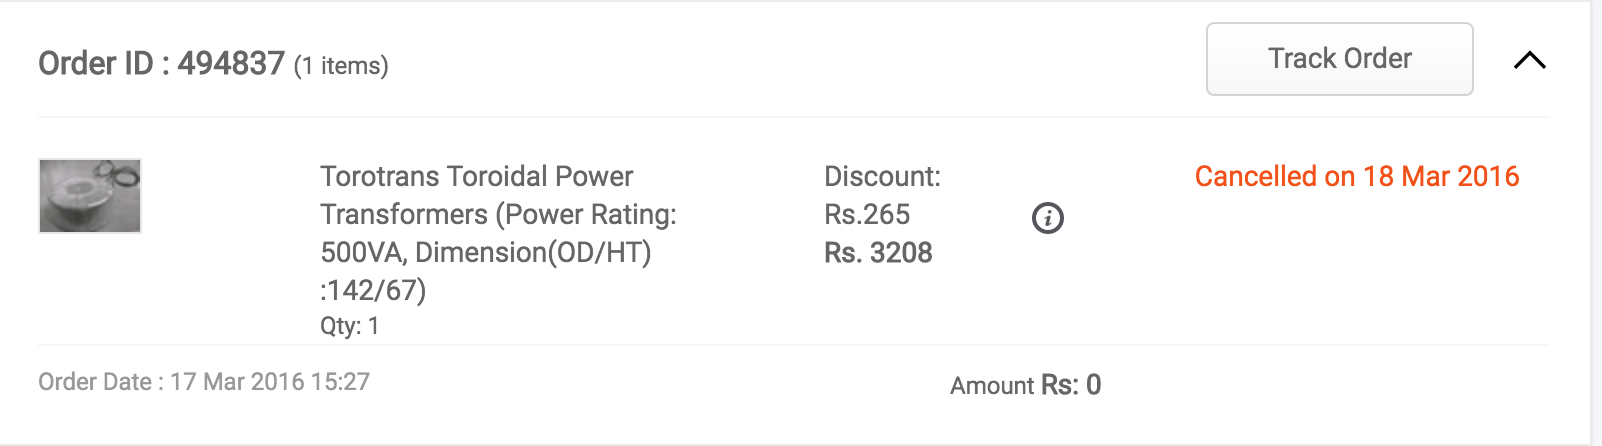Select the "17 Mar 2016 15:27" timestamp

[x=270, y=382]
